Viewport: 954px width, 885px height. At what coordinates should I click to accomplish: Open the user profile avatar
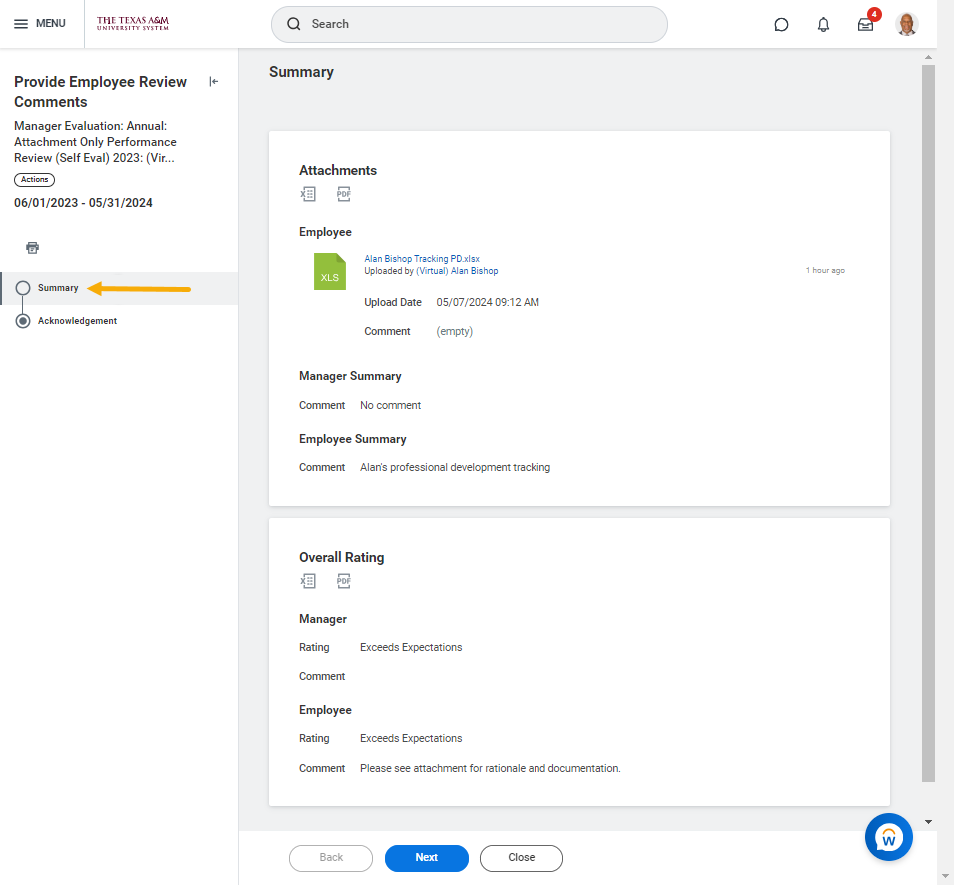click(x=907, y=24)
